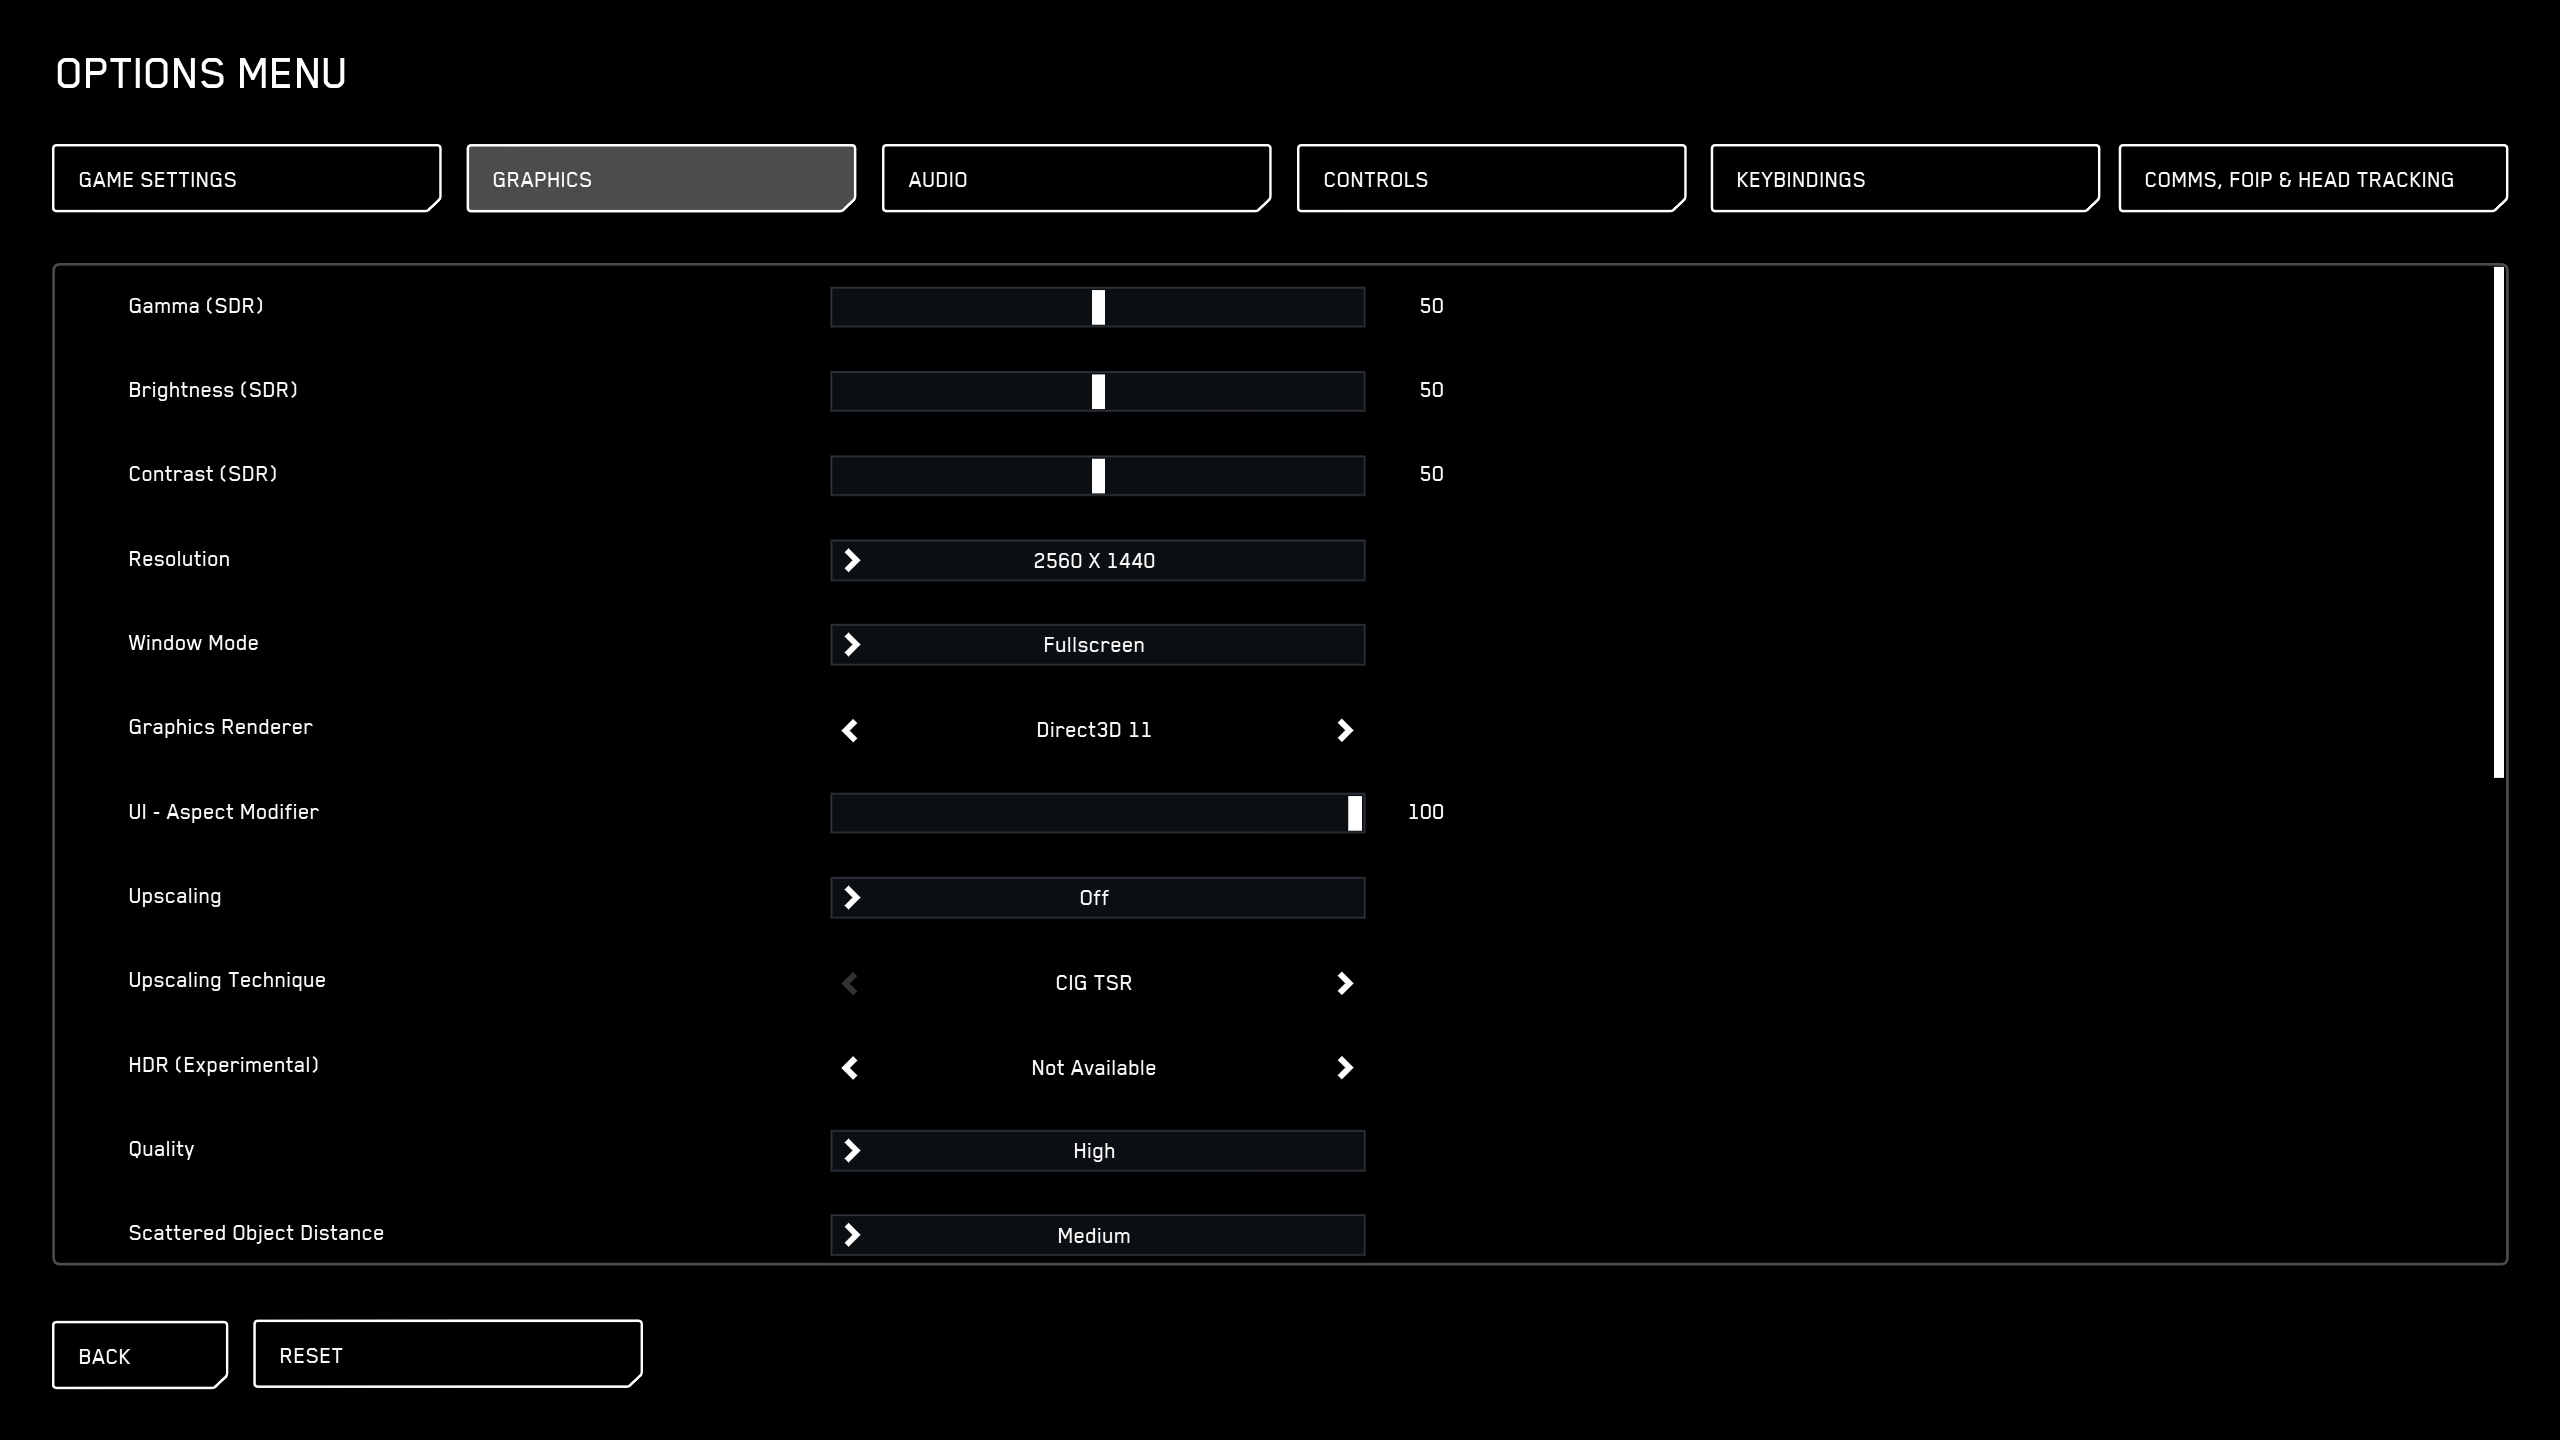Click the left arrow beside Direct3D 11
This screenshot has height=1440, width=2560.
[851, 730]
